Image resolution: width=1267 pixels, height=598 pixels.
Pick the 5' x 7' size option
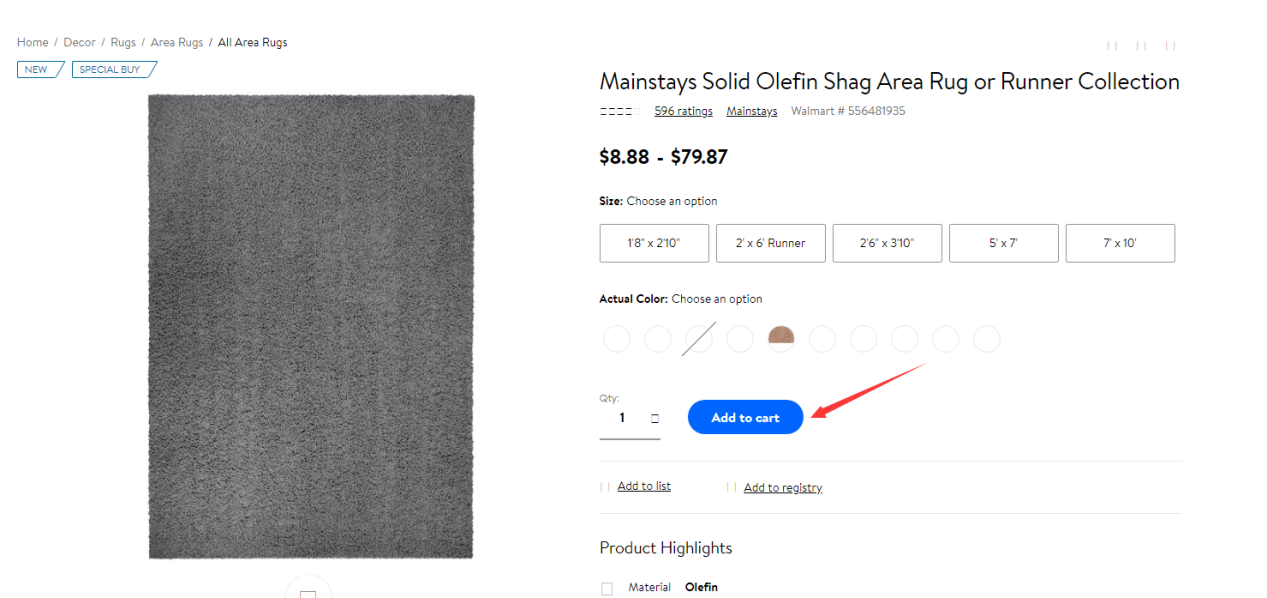pyautogui.click(x=1003, y=243)
